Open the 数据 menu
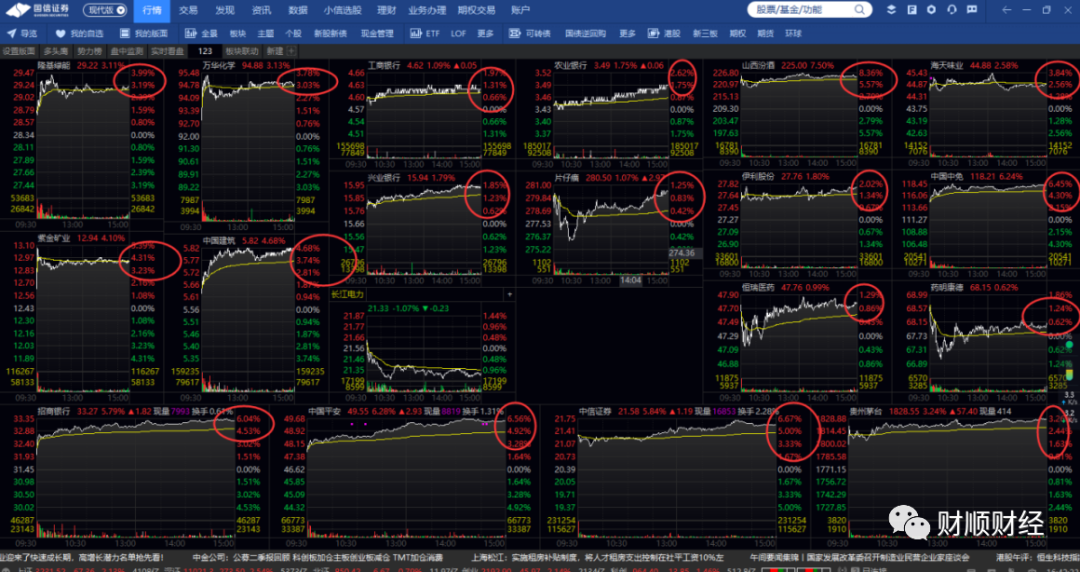Image resolution: width=1080 pixels, height=572 pixels. tap(298, 10)
